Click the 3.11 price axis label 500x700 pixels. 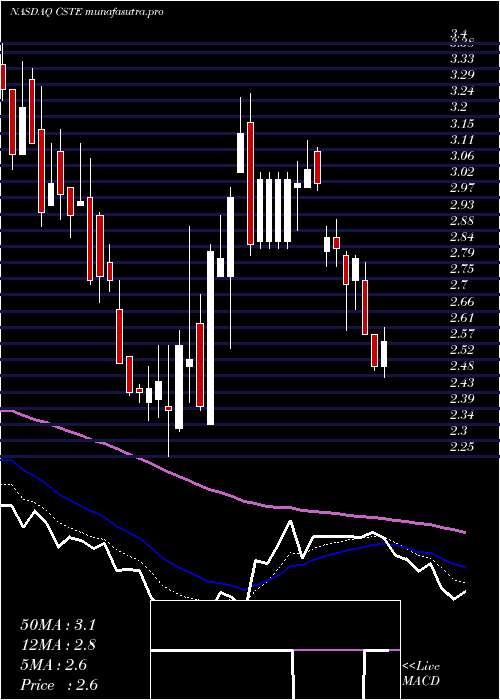[x=462, y=140]
